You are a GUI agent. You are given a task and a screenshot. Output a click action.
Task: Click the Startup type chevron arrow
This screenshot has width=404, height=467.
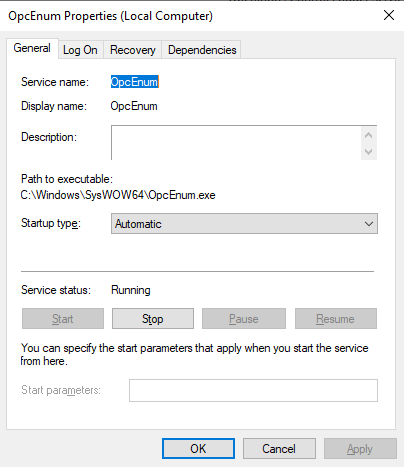click(x=369, y=224)
